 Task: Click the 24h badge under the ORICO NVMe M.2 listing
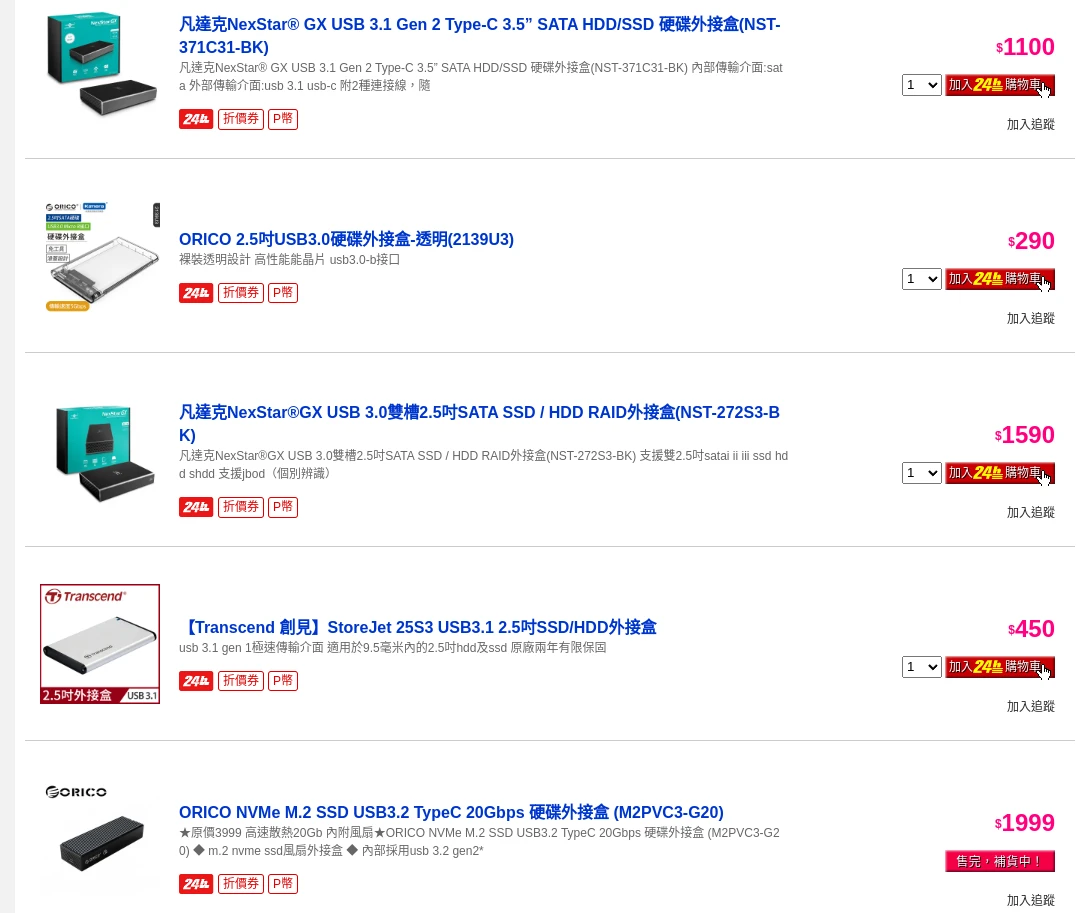195,884
